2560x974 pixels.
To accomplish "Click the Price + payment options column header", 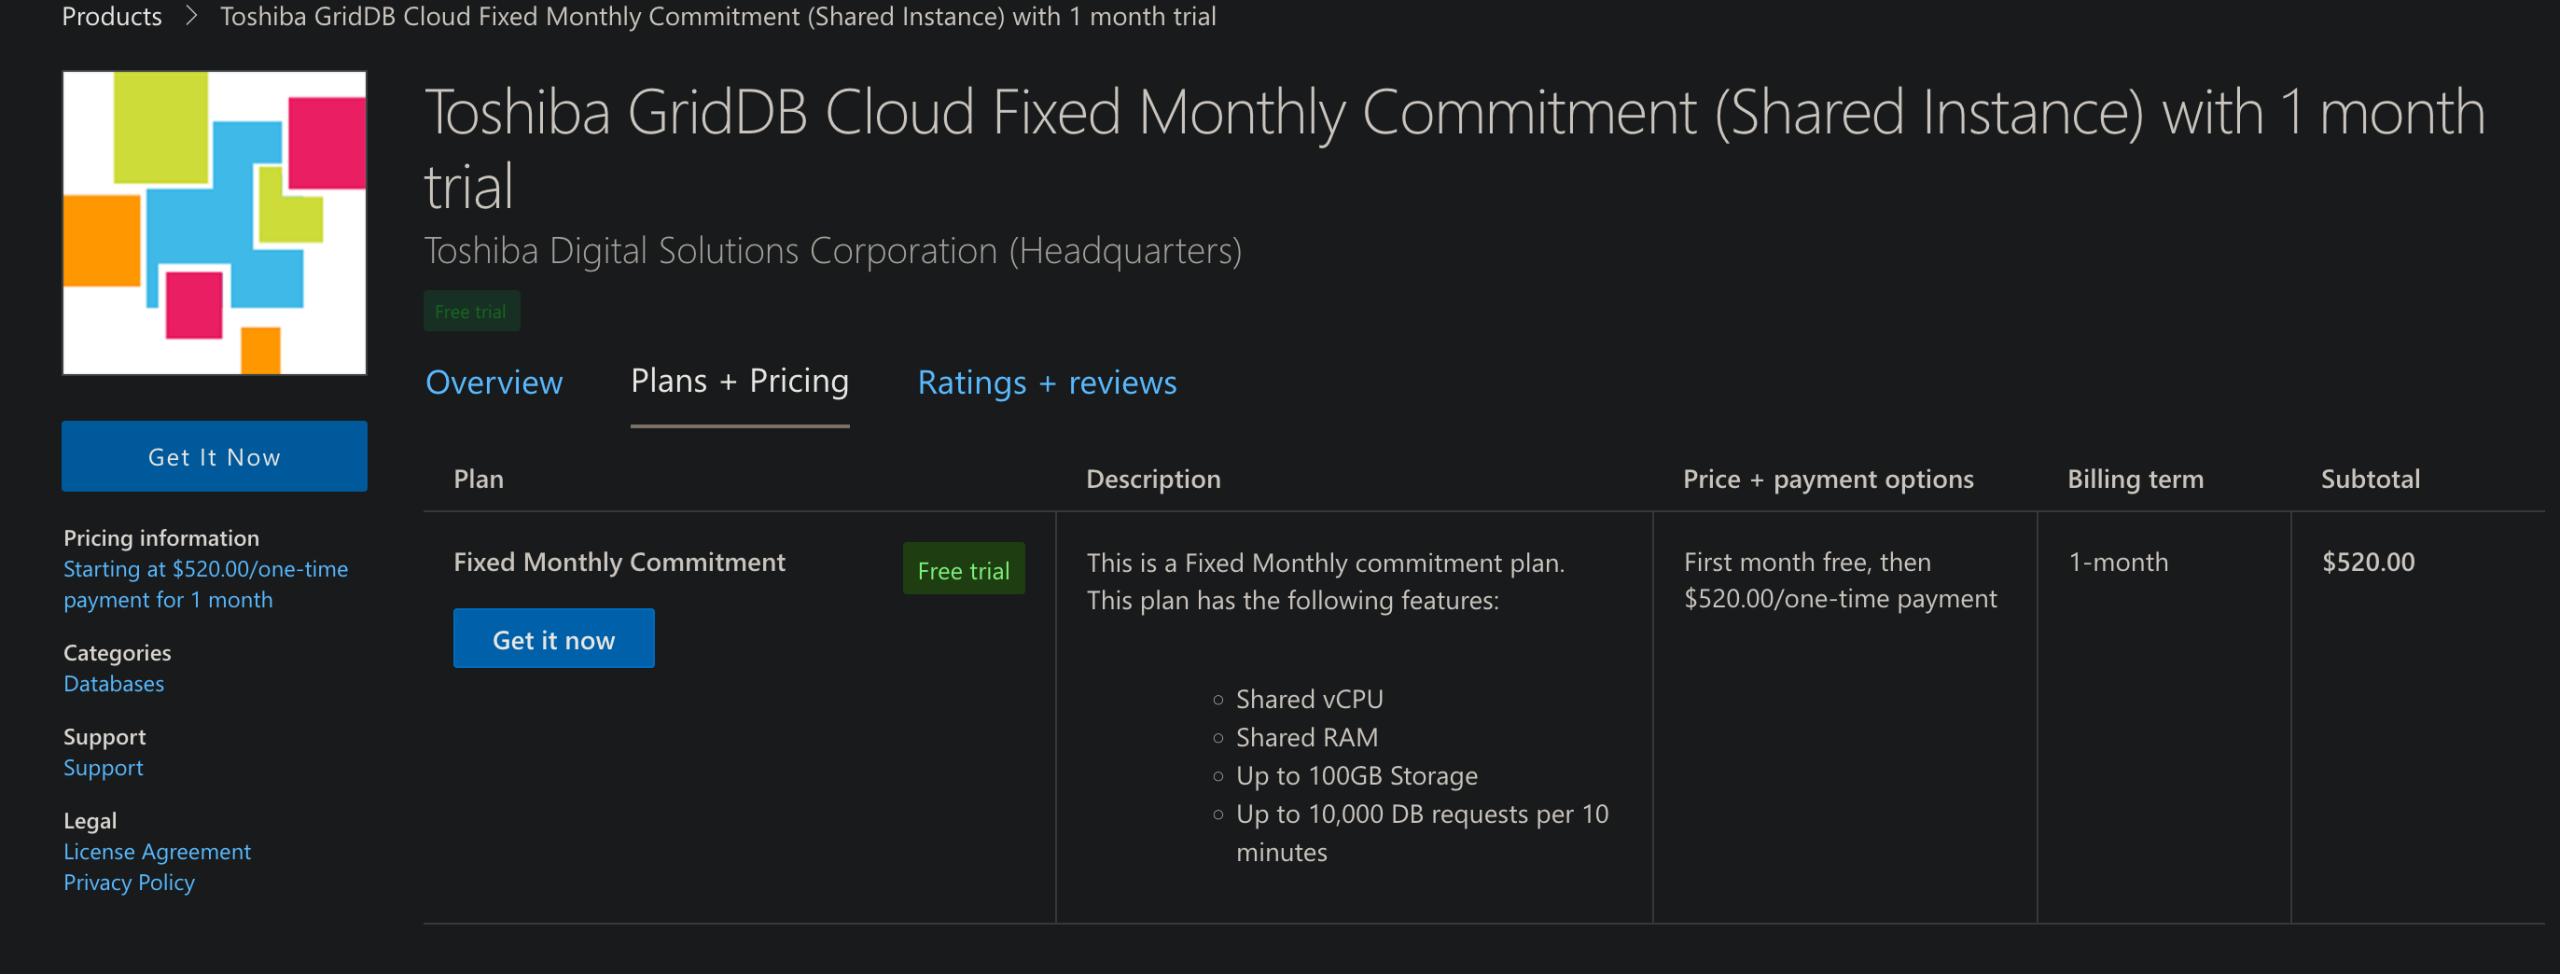I will pos(1827,480).
